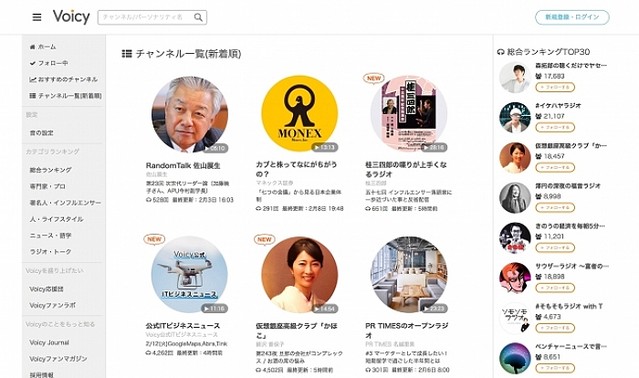This screenshot has width=639, height=378.
Task: Select 著名人・インフルエンサー category
Action: [65, 202]
